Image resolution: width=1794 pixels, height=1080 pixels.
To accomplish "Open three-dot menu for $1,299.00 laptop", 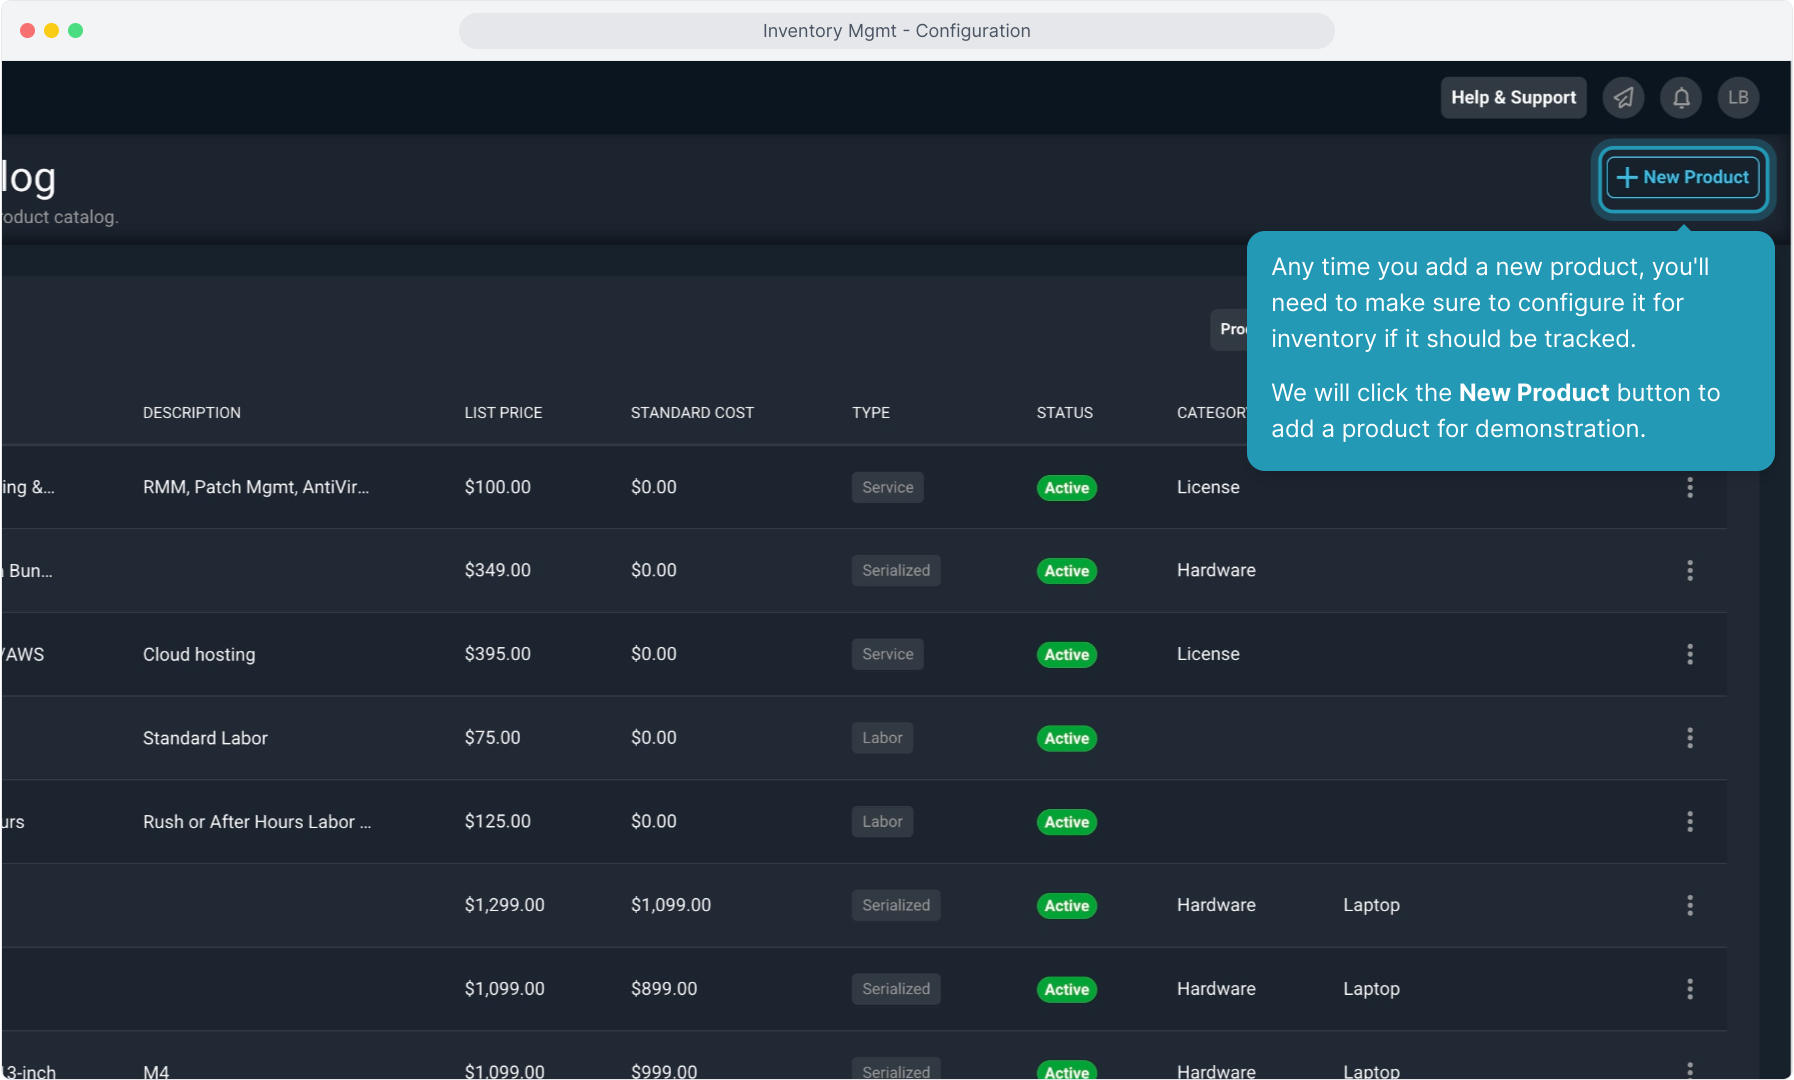I will coord(1689,906).
